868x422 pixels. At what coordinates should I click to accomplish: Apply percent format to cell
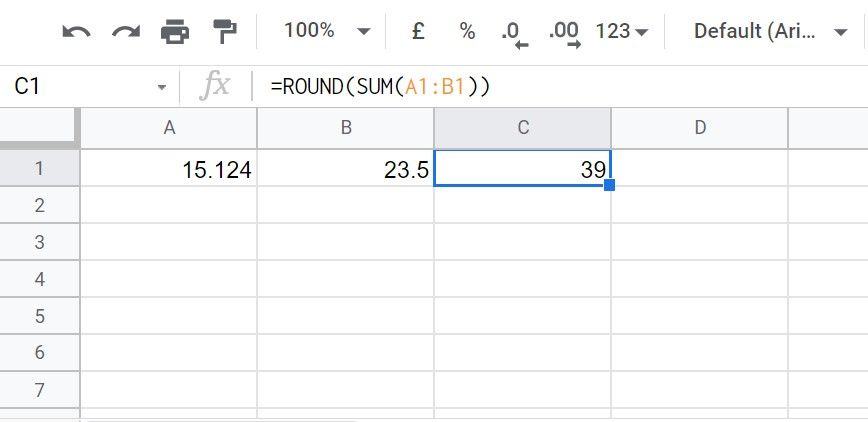point(467,31)
